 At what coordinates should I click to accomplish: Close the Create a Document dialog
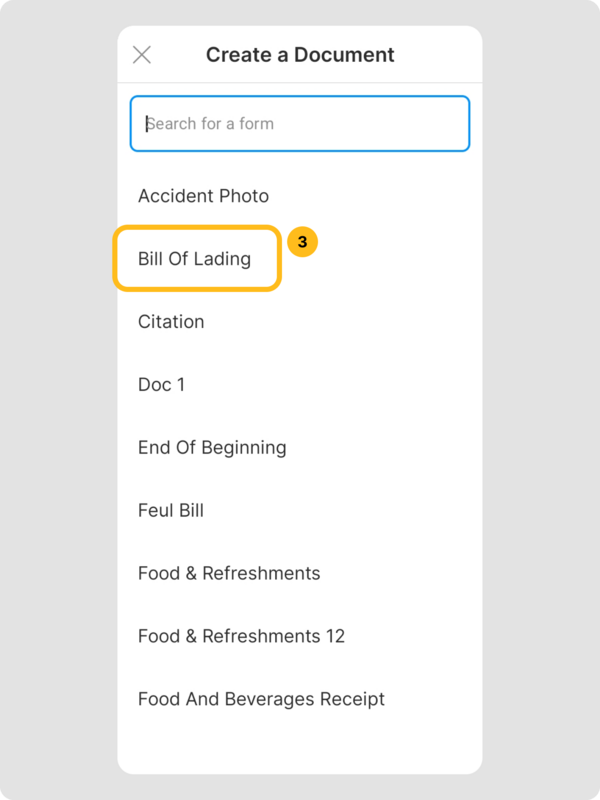tap(142, 55)
